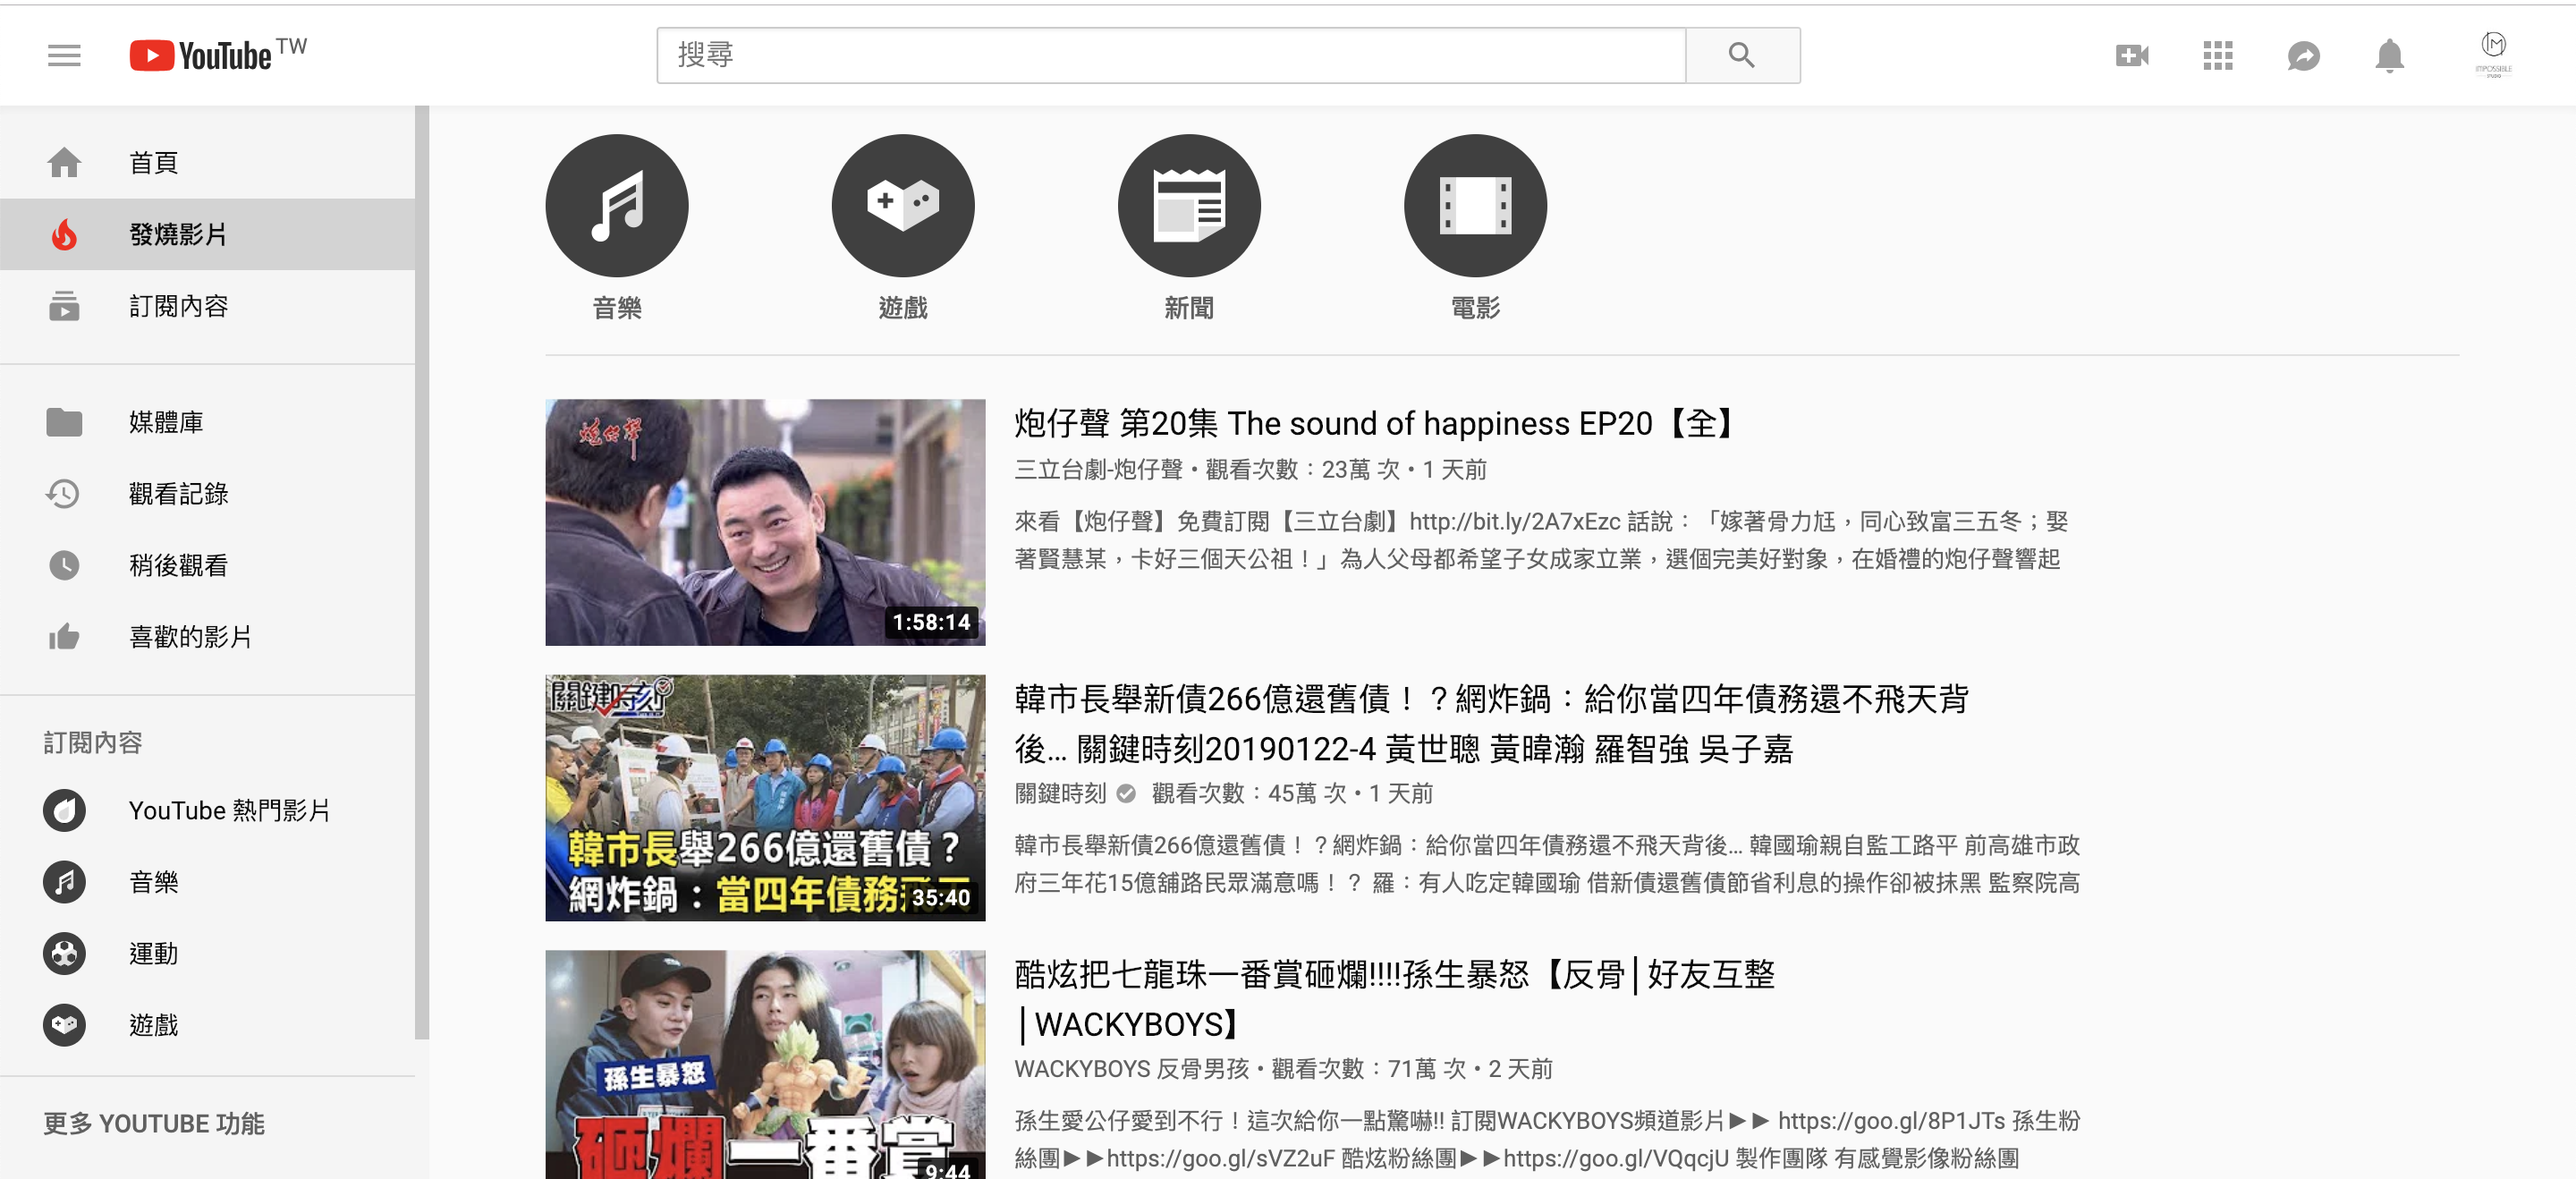Click the history clock icon for 觀看記錄
This screenshot has height=1179, width=2576.
(x=64, y=494)
